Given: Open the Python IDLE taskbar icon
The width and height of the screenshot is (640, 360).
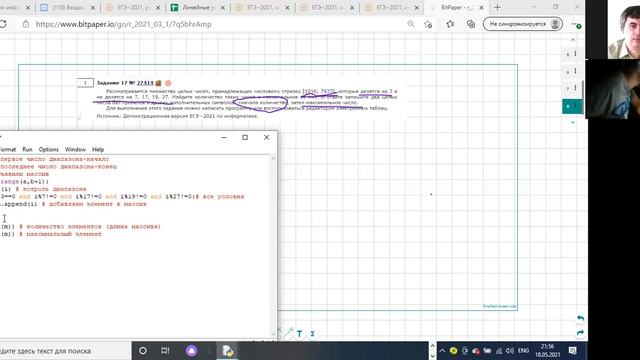Looking at the screenshot, I should 227,351.
